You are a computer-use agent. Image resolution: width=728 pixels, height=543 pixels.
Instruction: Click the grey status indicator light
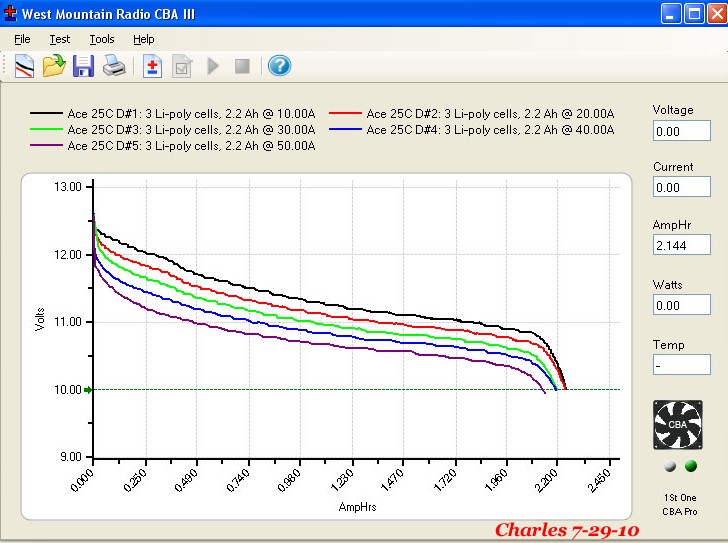(670, 465)
